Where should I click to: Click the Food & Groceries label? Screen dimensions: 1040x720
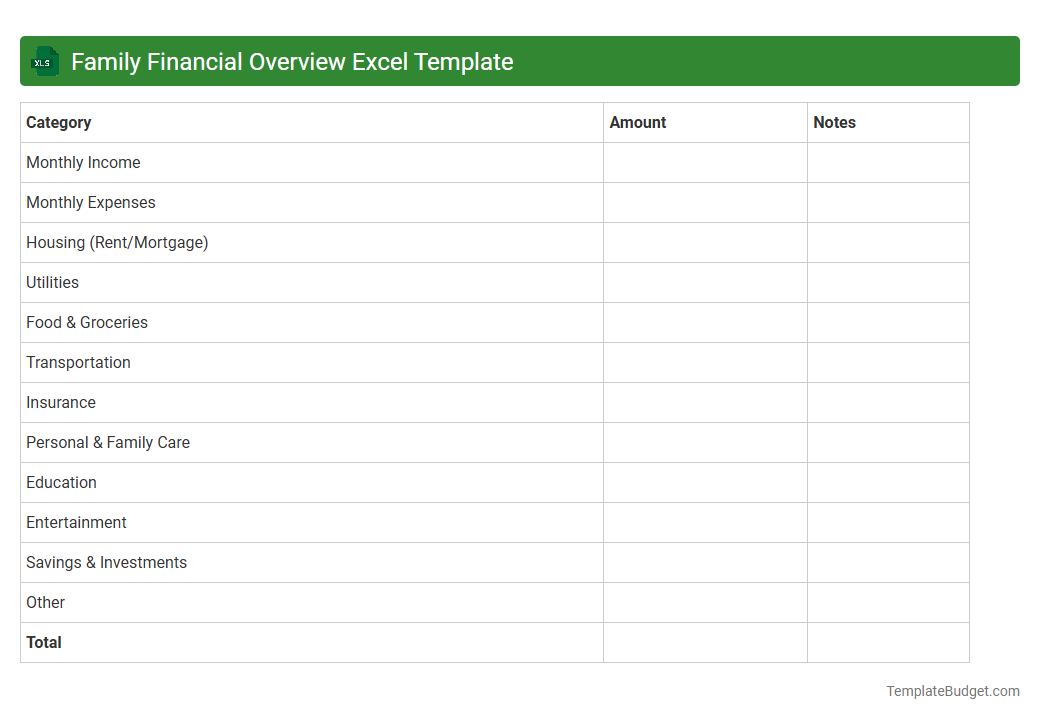pyautogui.click(x=86, y=322)
